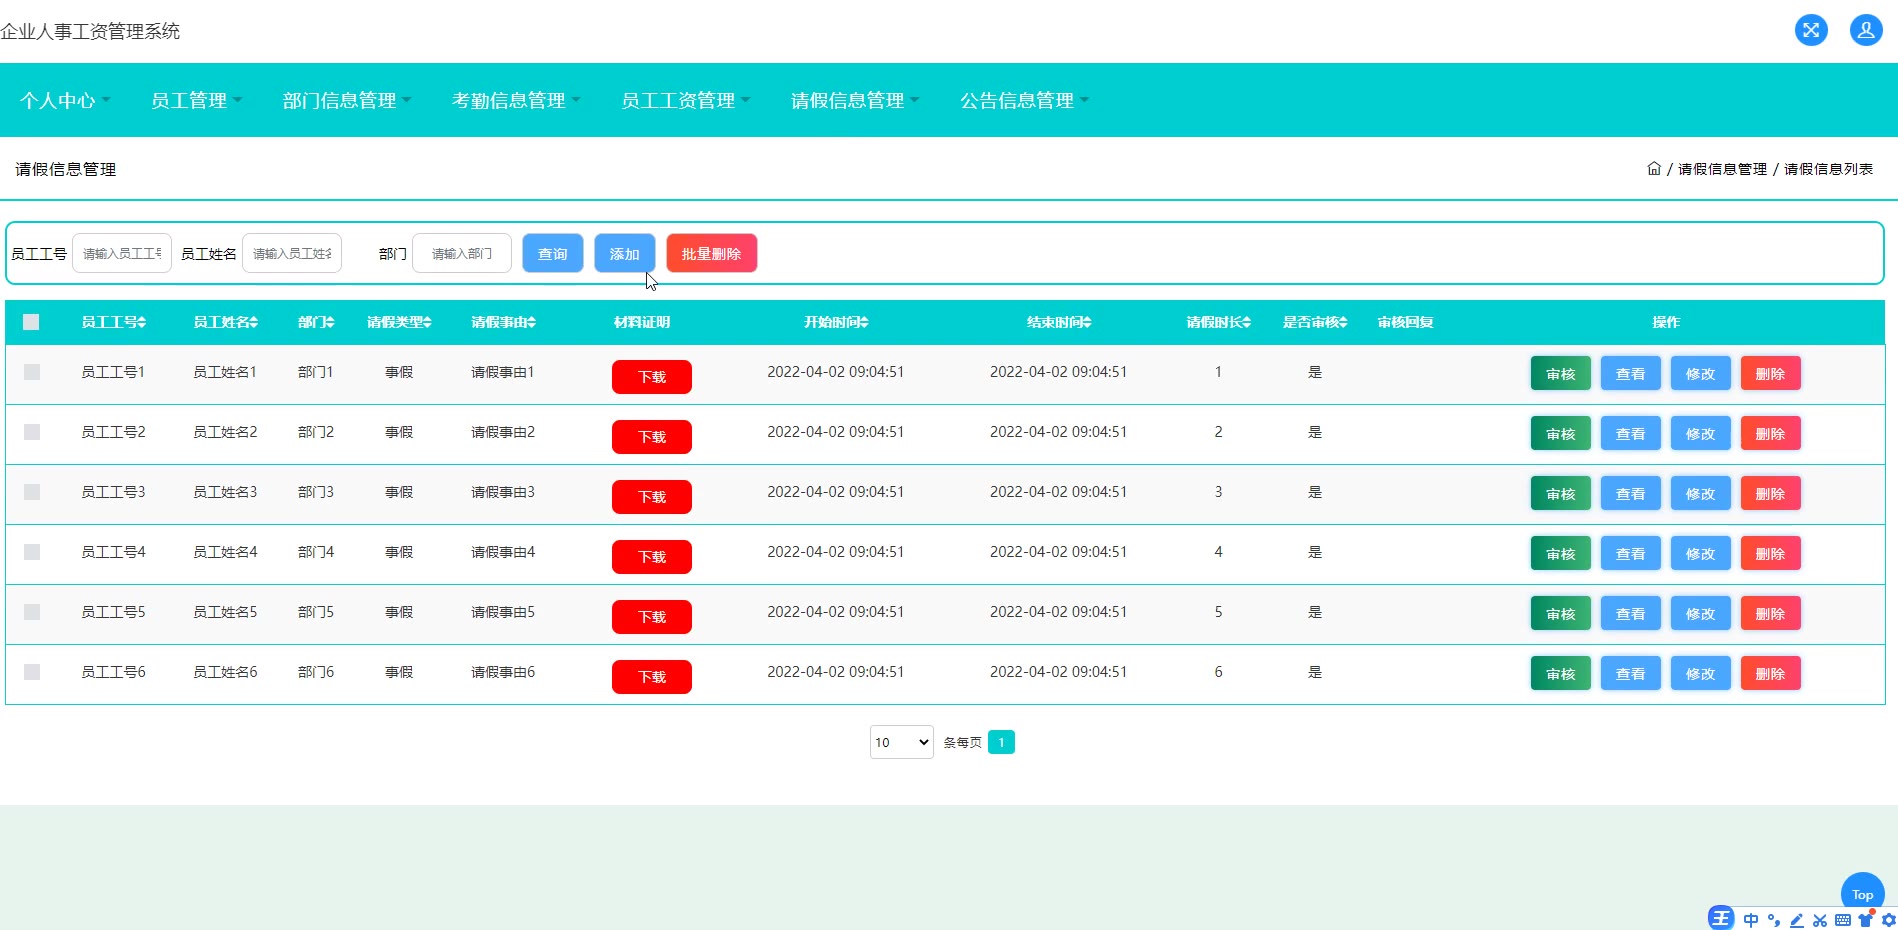The height and width of the screenshot is (930, 1898).
Task: Click the home icon in breadcrumb
Action: [x=1653, y=169]
